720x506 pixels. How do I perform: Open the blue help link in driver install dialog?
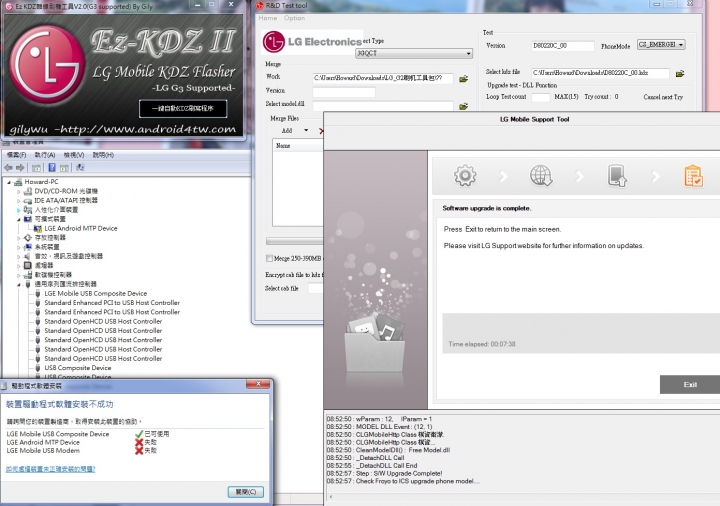click(51, 469)
